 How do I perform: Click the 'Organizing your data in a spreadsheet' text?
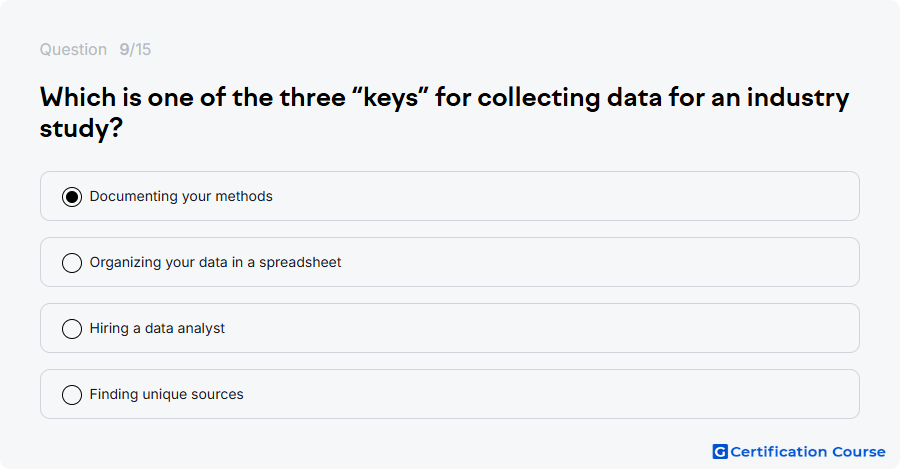[215, 262]
